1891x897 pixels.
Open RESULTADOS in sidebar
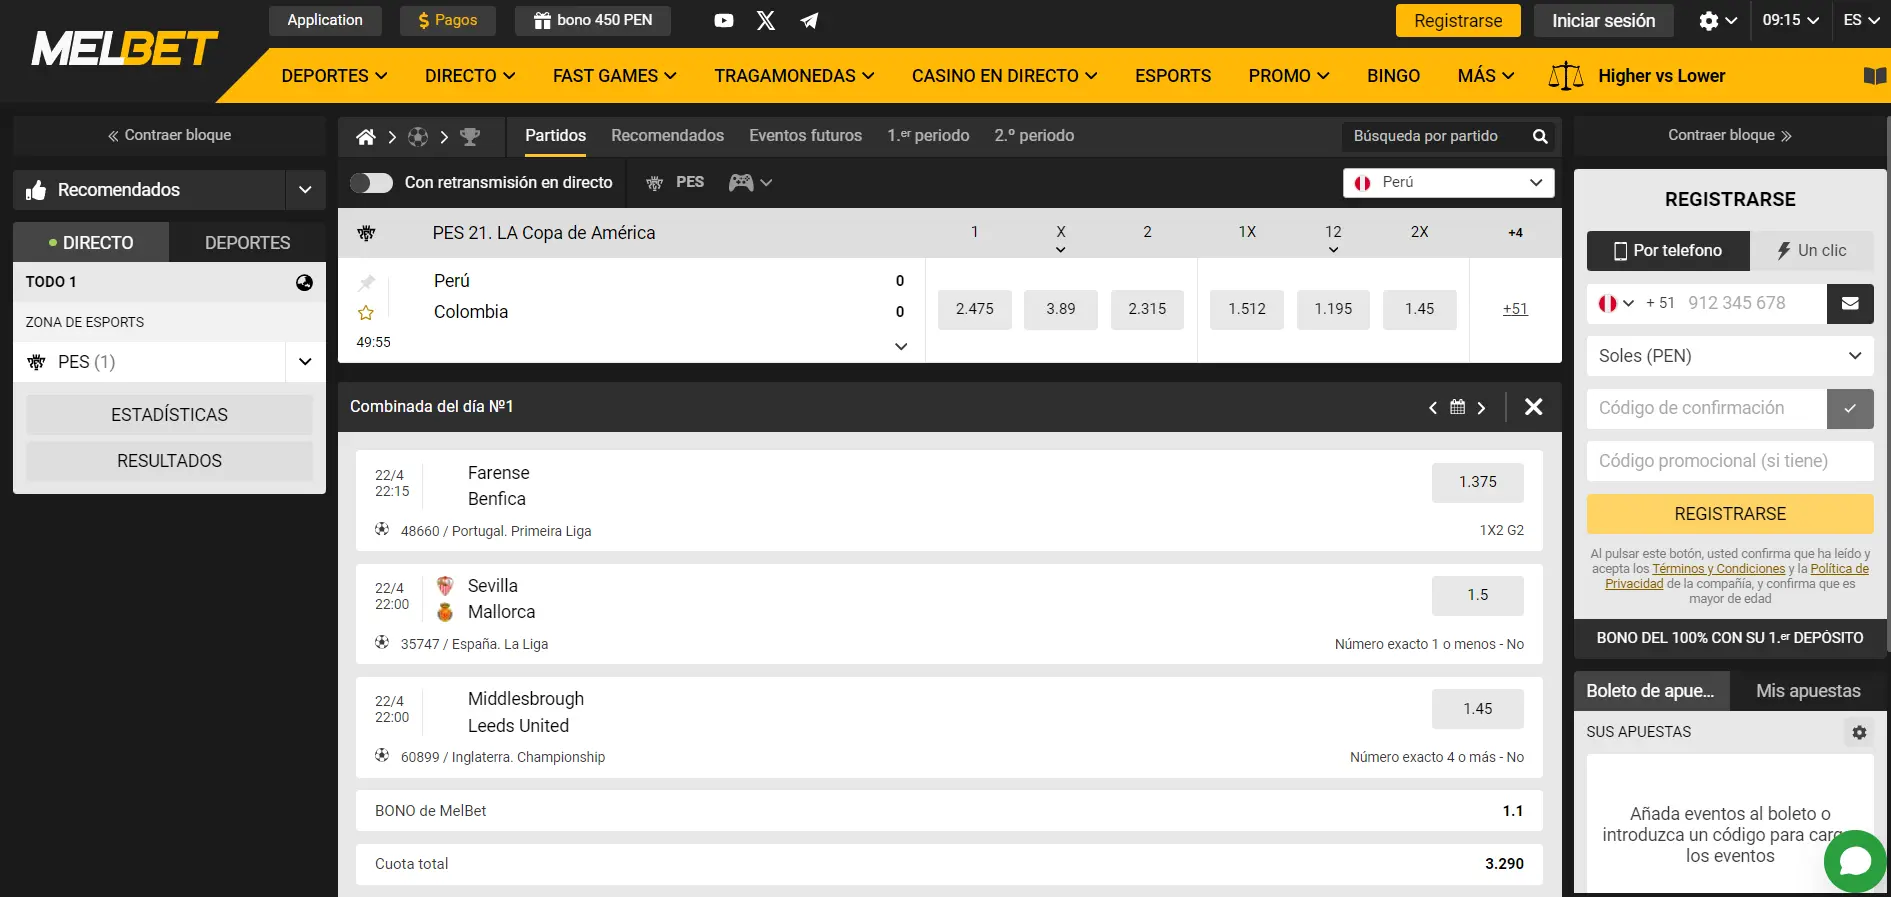(169, 461)
